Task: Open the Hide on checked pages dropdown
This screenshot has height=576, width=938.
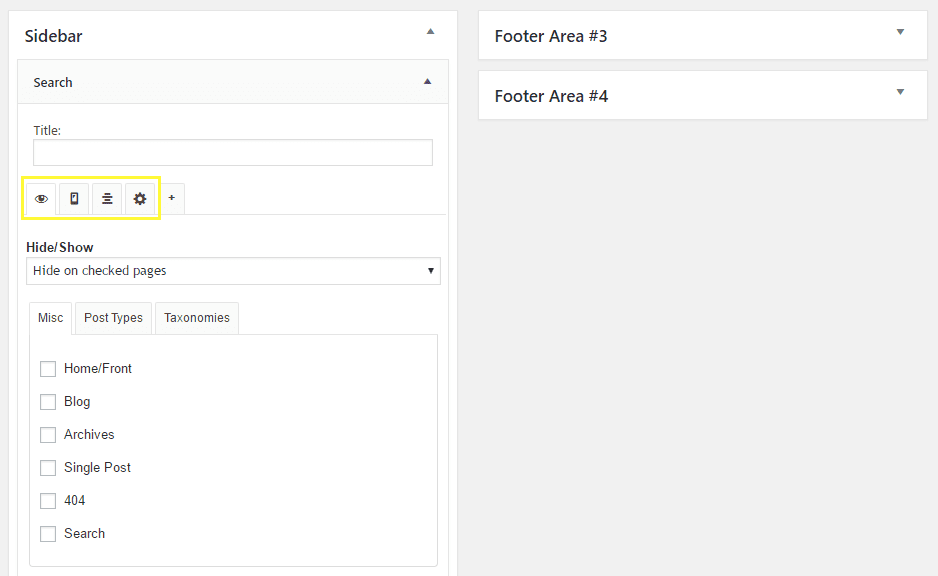Action: point(233,270)
